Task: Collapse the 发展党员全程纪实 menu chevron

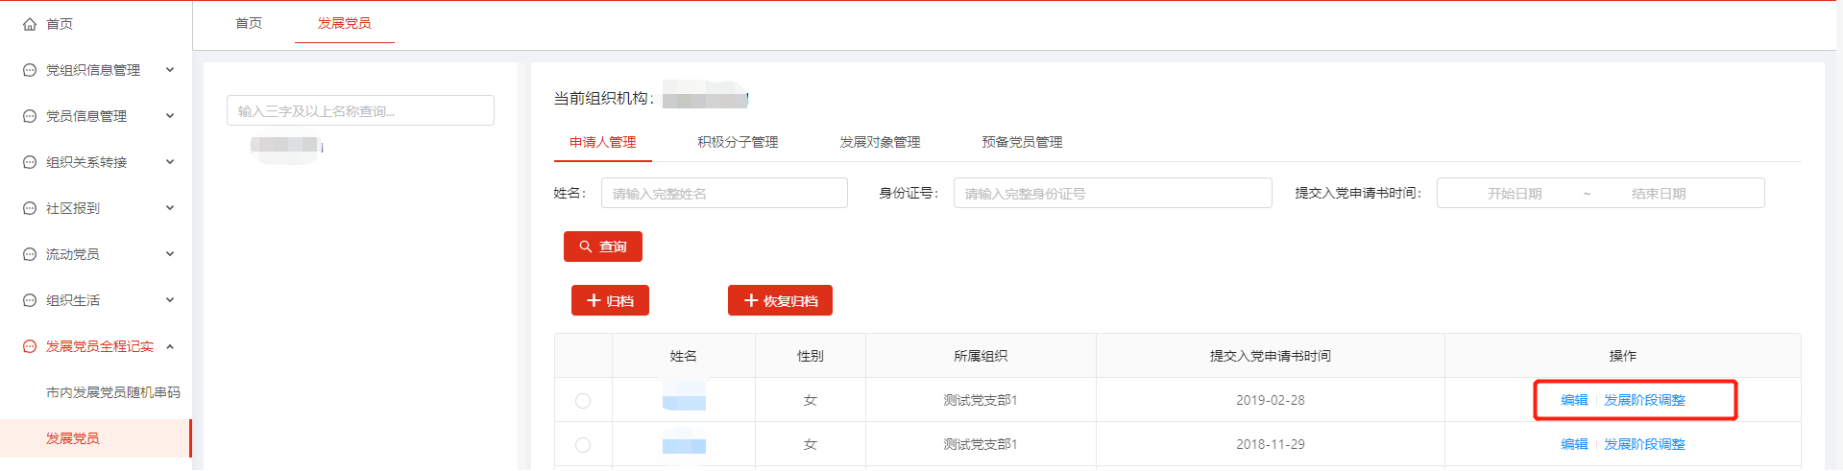Action: pyautogui.click(x=170, y=346)
